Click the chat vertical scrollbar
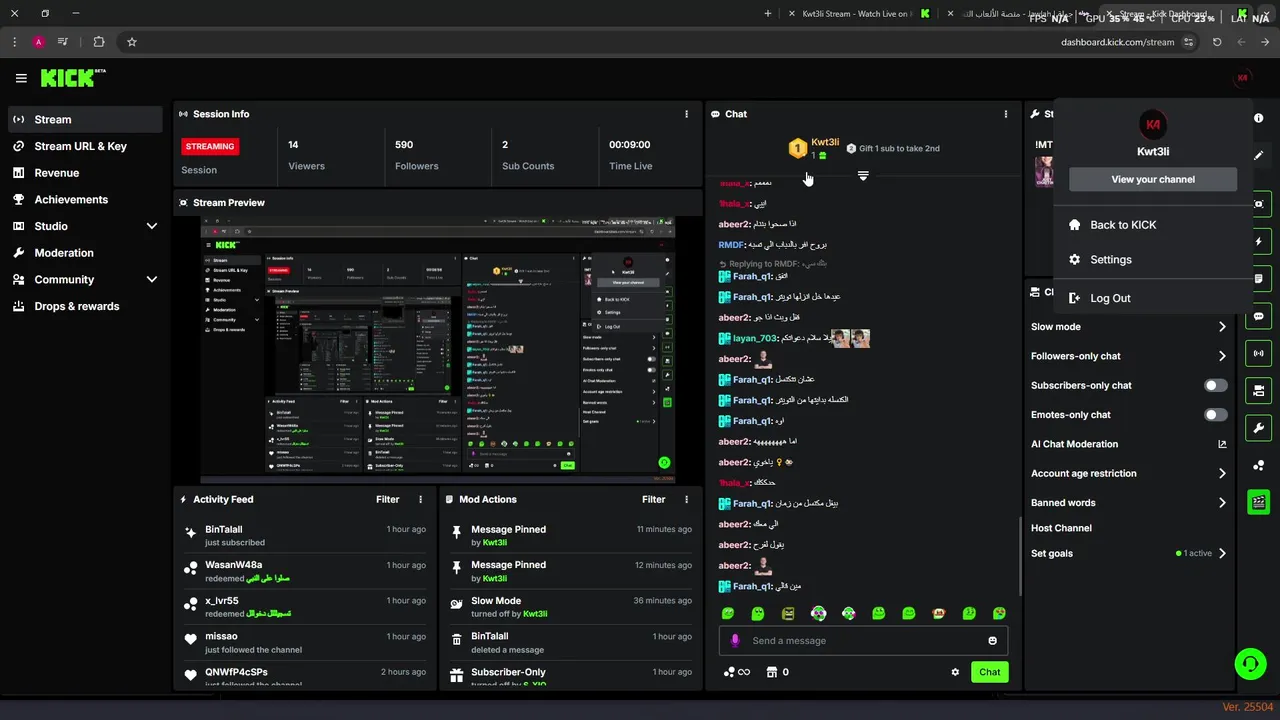1280x720 pixels. pyautogui.click(x=1020, y=555)
